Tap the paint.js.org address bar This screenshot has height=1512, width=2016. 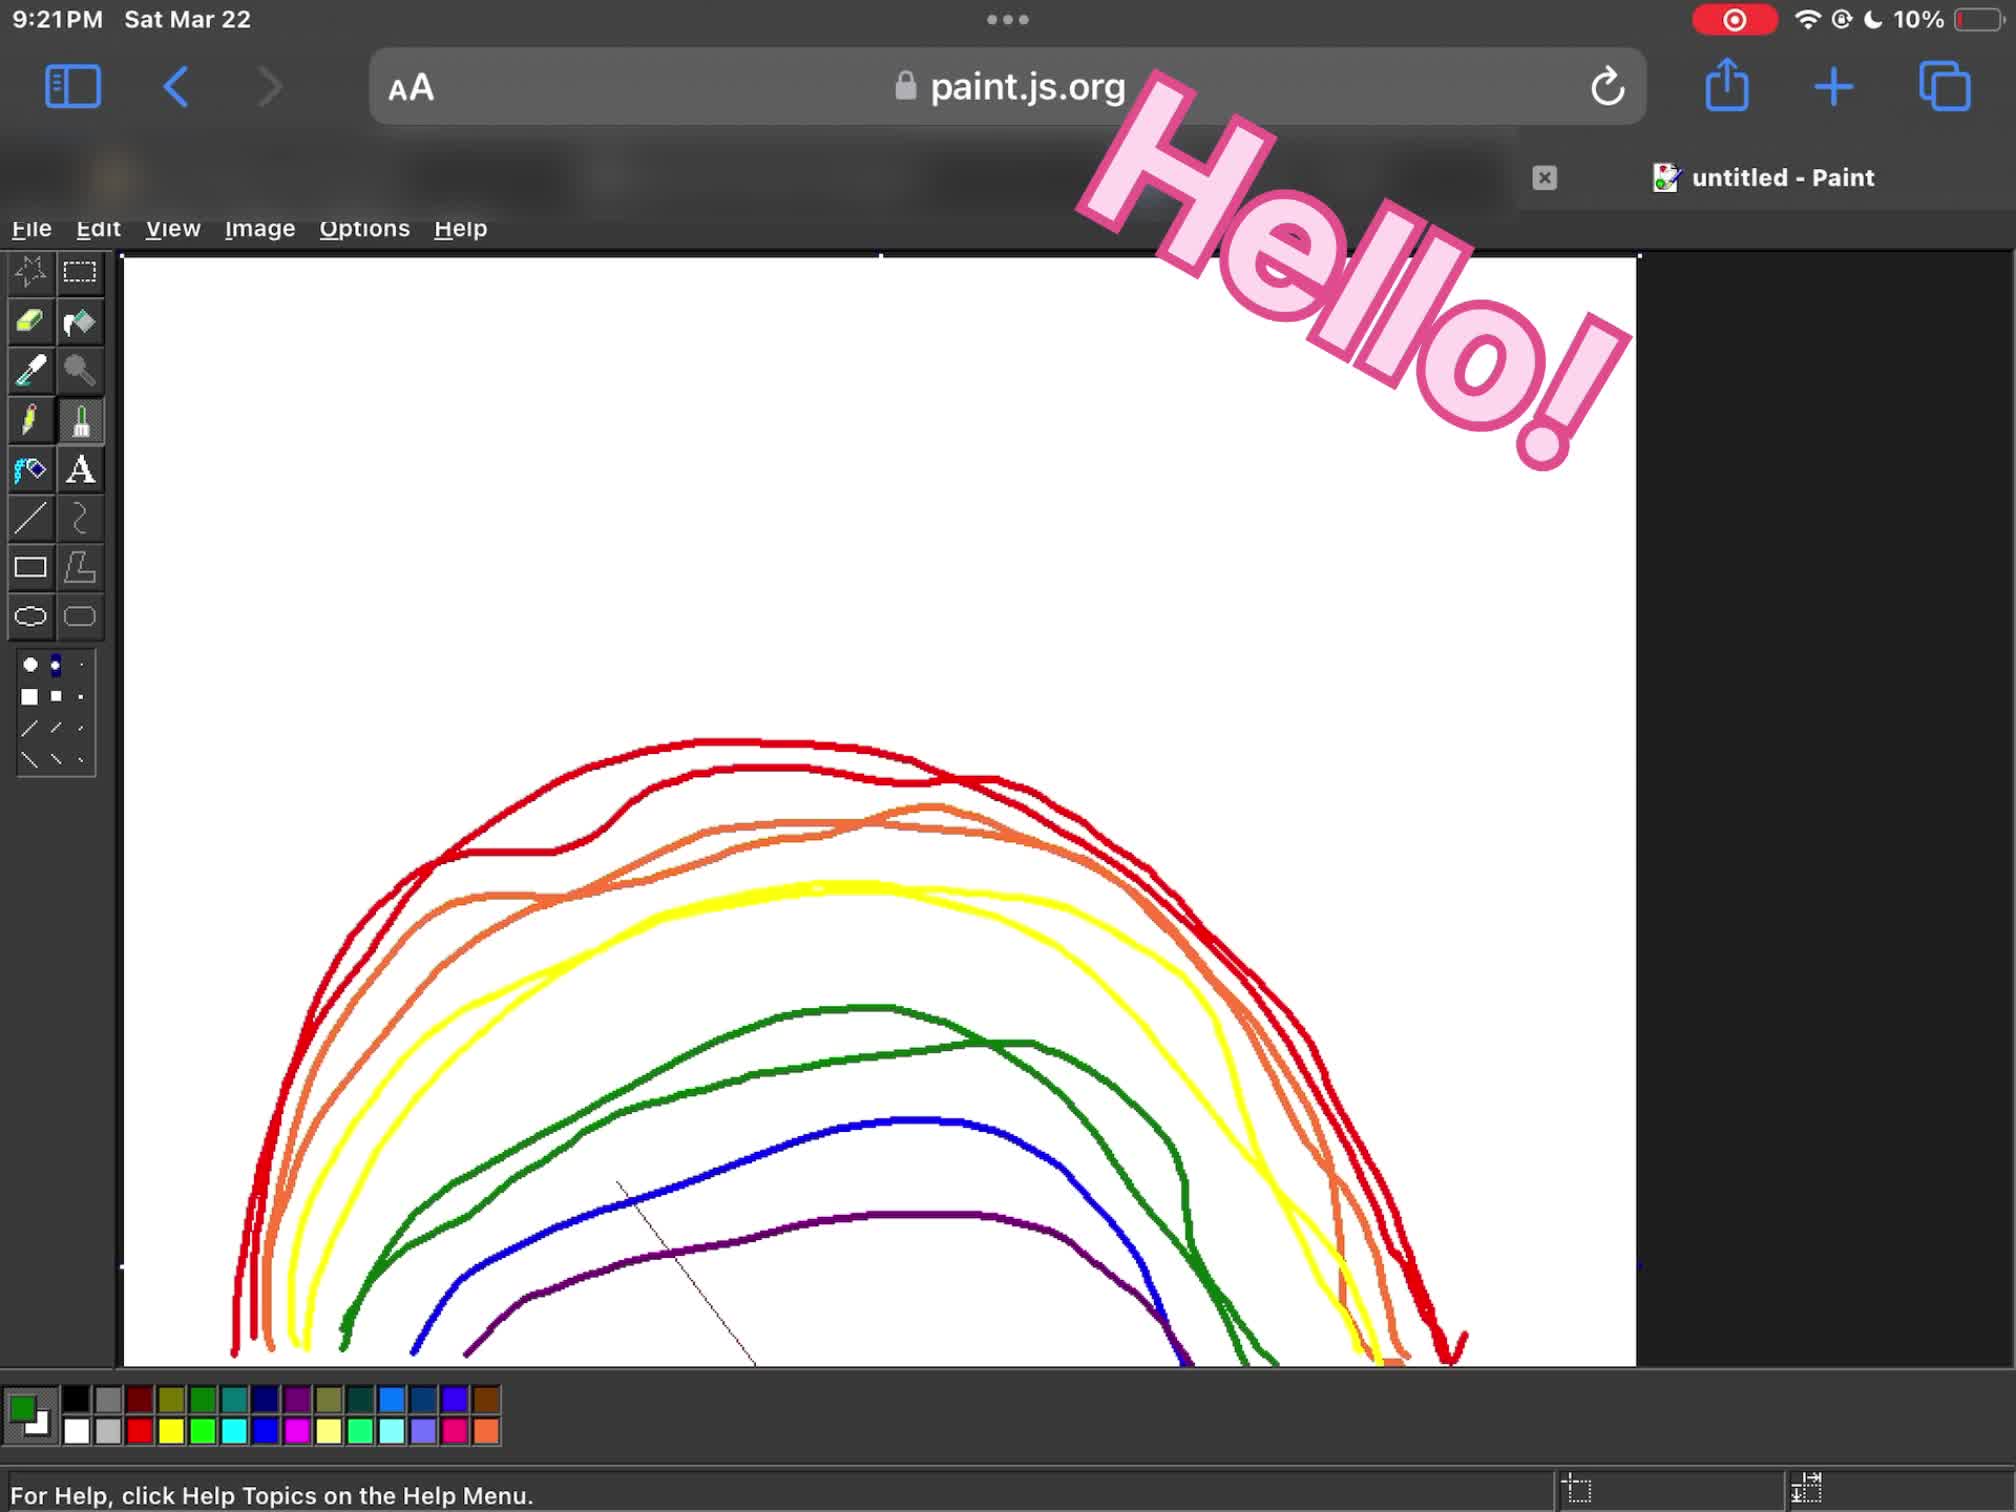1007,87
